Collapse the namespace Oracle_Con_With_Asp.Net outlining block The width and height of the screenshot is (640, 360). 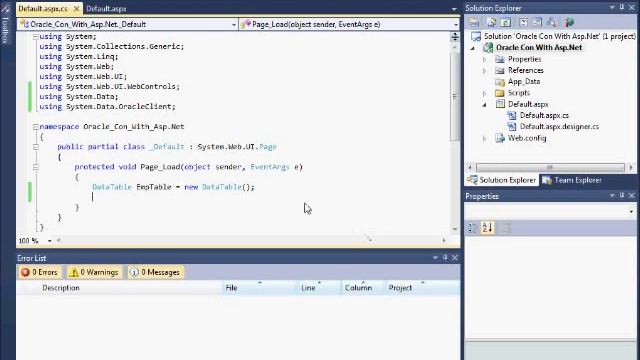tap(36, 127)
